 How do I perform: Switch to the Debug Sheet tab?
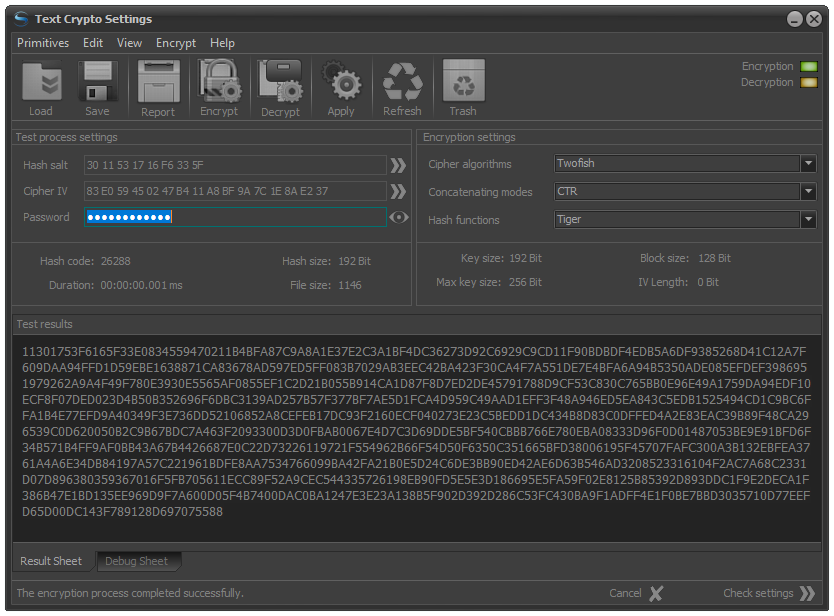pyautogui.click(x=137, y=561)
